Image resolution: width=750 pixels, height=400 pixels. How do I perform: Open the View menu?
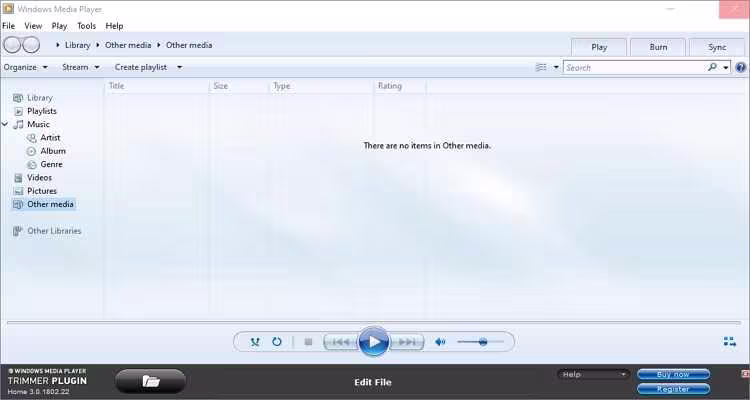coord(33,26)
